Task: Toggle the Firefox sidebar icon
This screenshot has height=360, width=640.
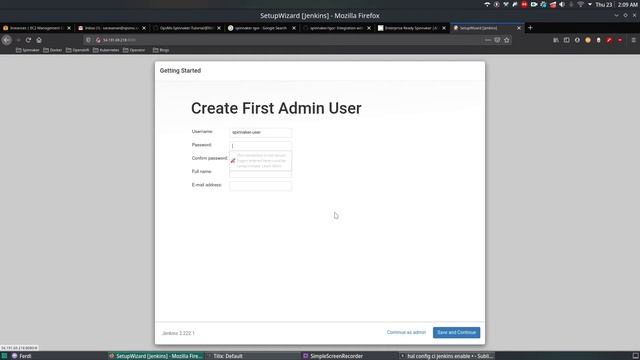Action: (567, 40)
